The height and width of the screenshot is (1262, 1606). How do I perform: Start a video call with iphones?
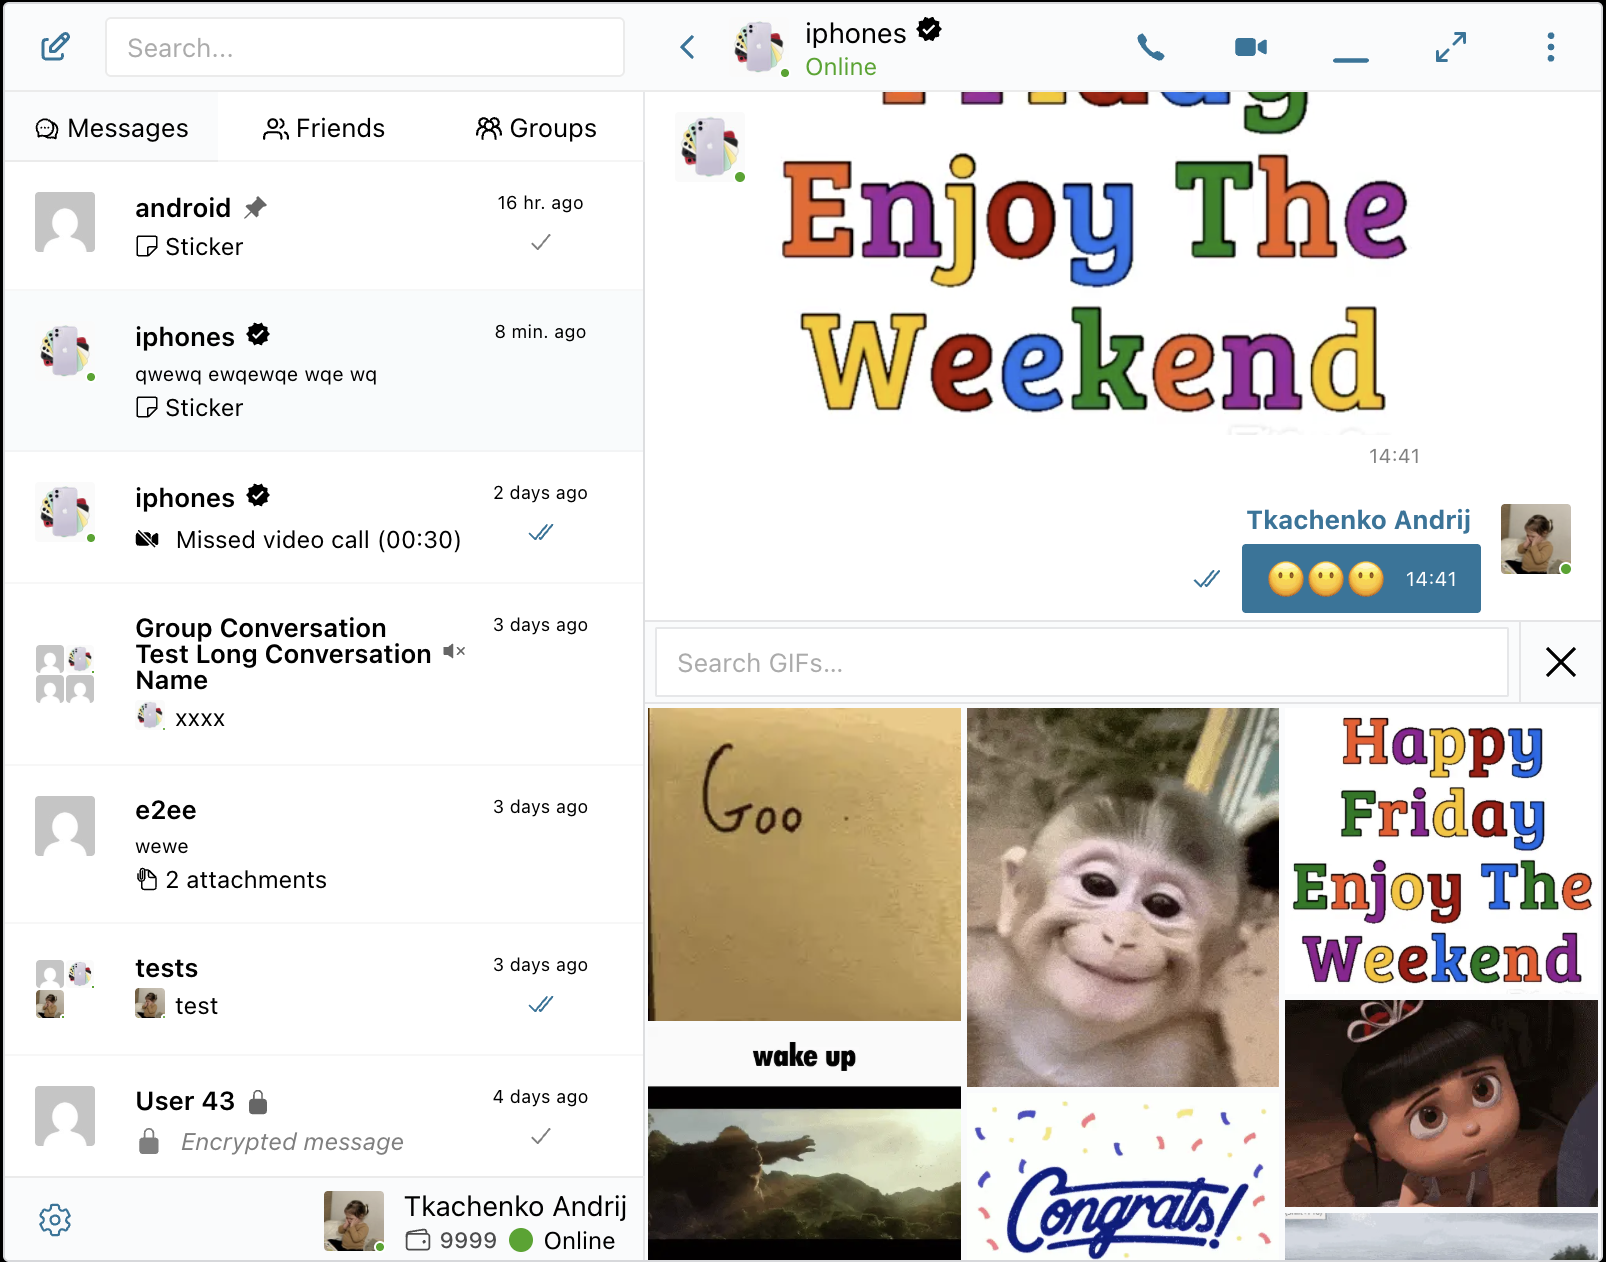click(x=1250, y=47)
